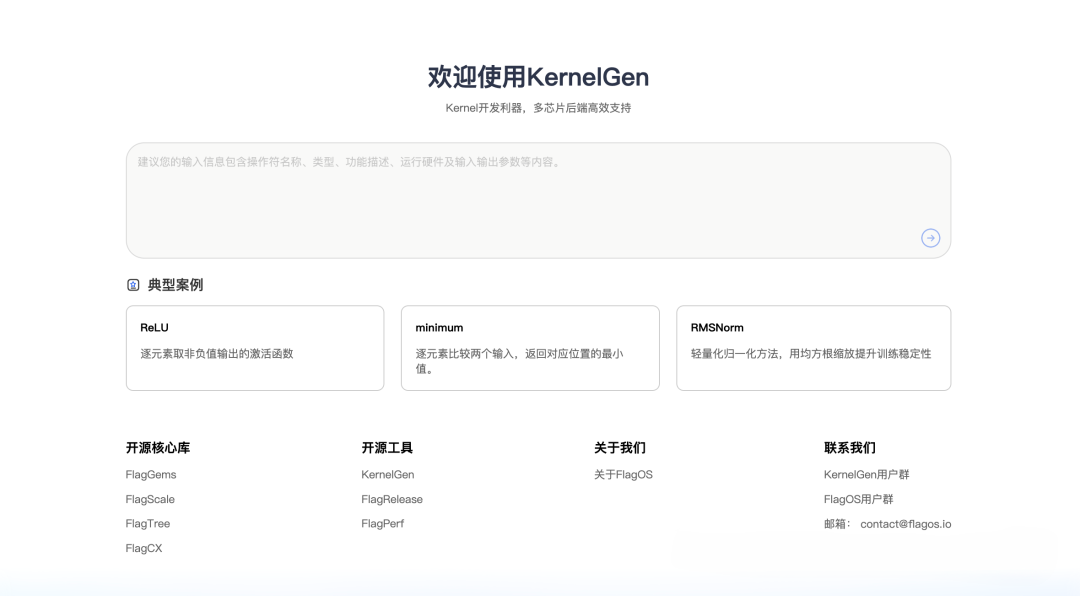Open the 关于FlagOS link
Viewport: 1080px width, 596px height.
(x=623, y=475)
